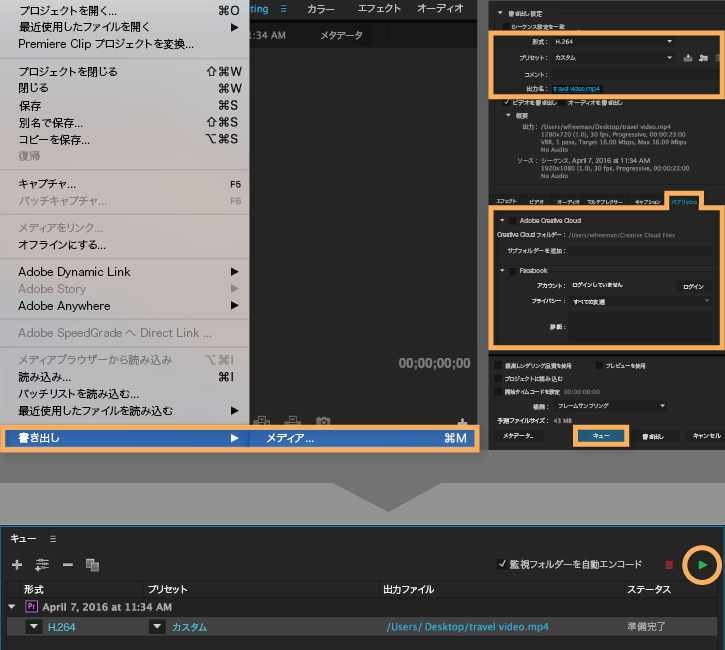
Task: Collapse the Facebook section arrow
Action: pyautogui.click(x=502, y=270)
